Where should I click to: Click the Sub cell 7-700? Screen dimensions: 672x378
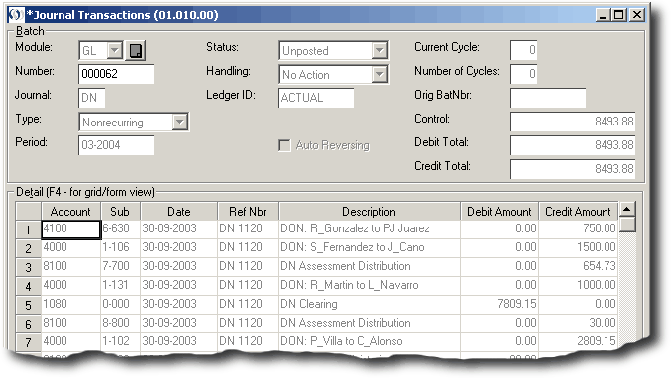click(x=121, y=266)
